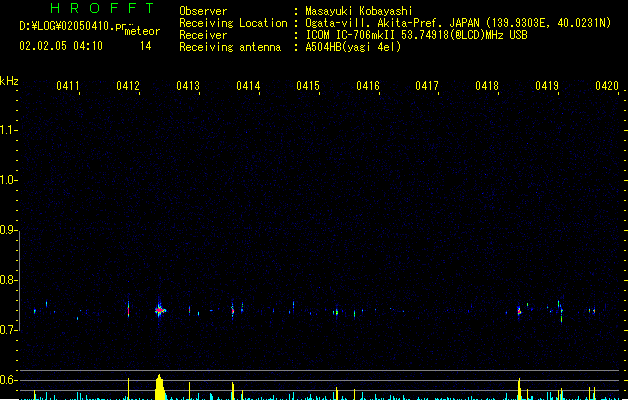
Task: Click the 0416 time marker
Action: click(368, 86)
